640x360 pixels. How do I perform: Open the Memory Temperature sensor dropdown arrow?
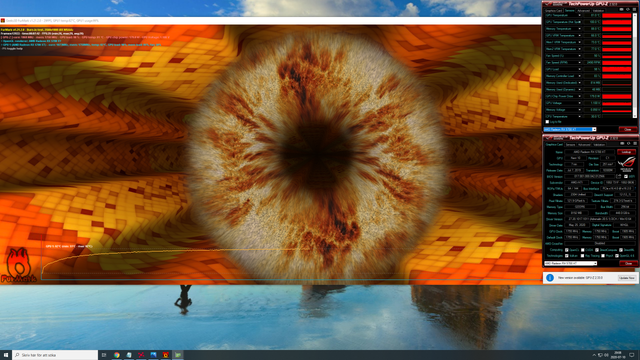[579, 29]
